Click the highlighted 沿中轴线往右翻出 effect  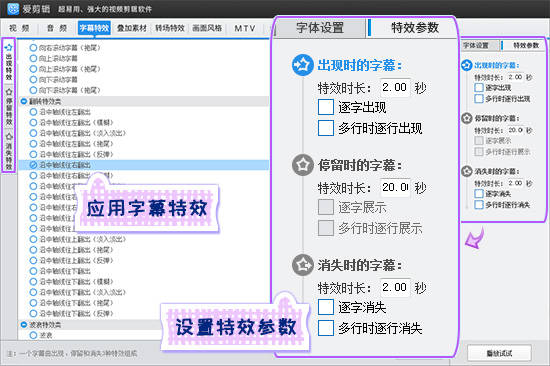144,165
